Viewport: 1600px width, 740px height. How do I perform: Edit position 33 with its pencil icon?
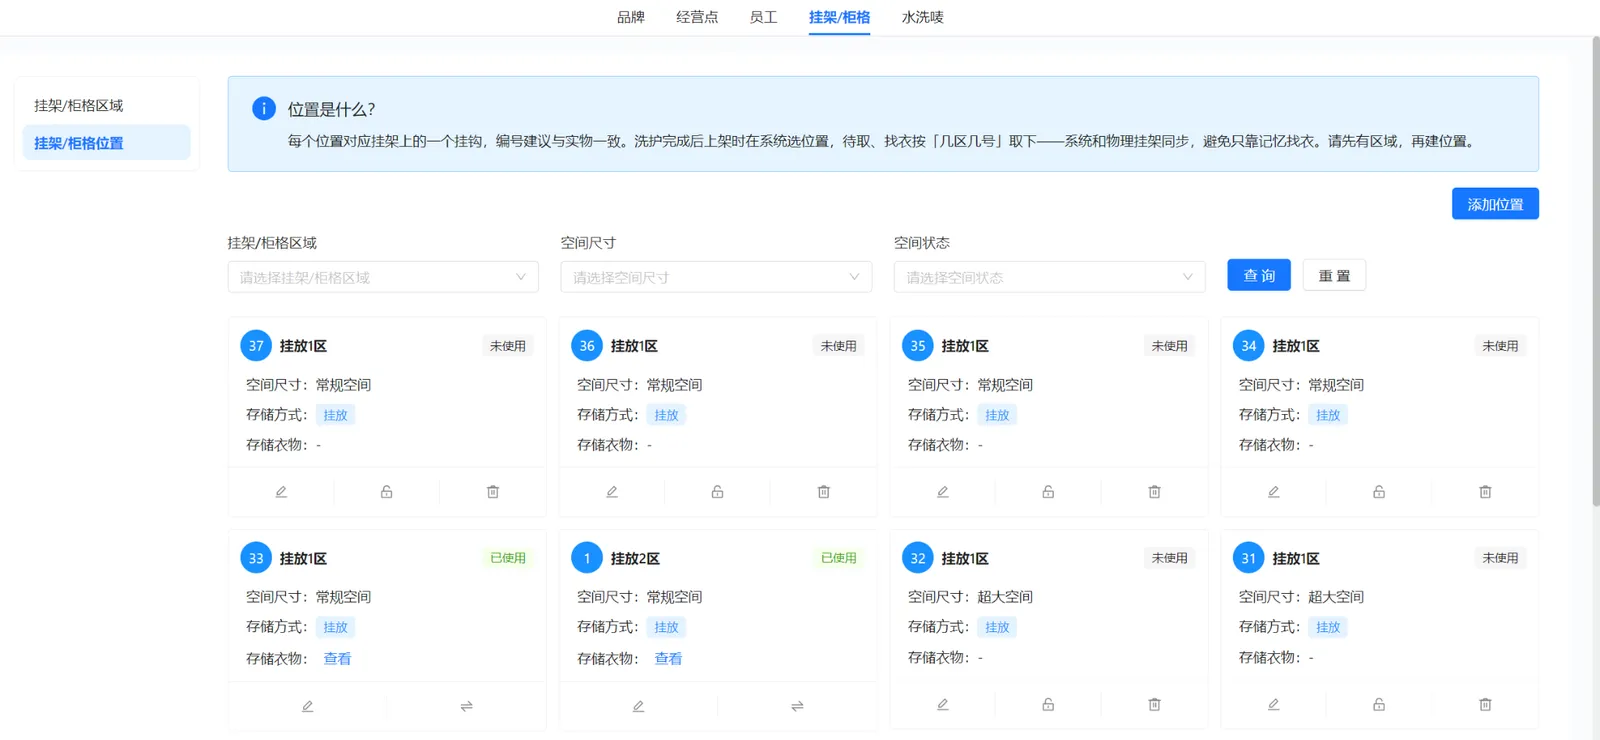tap(308, 706)
